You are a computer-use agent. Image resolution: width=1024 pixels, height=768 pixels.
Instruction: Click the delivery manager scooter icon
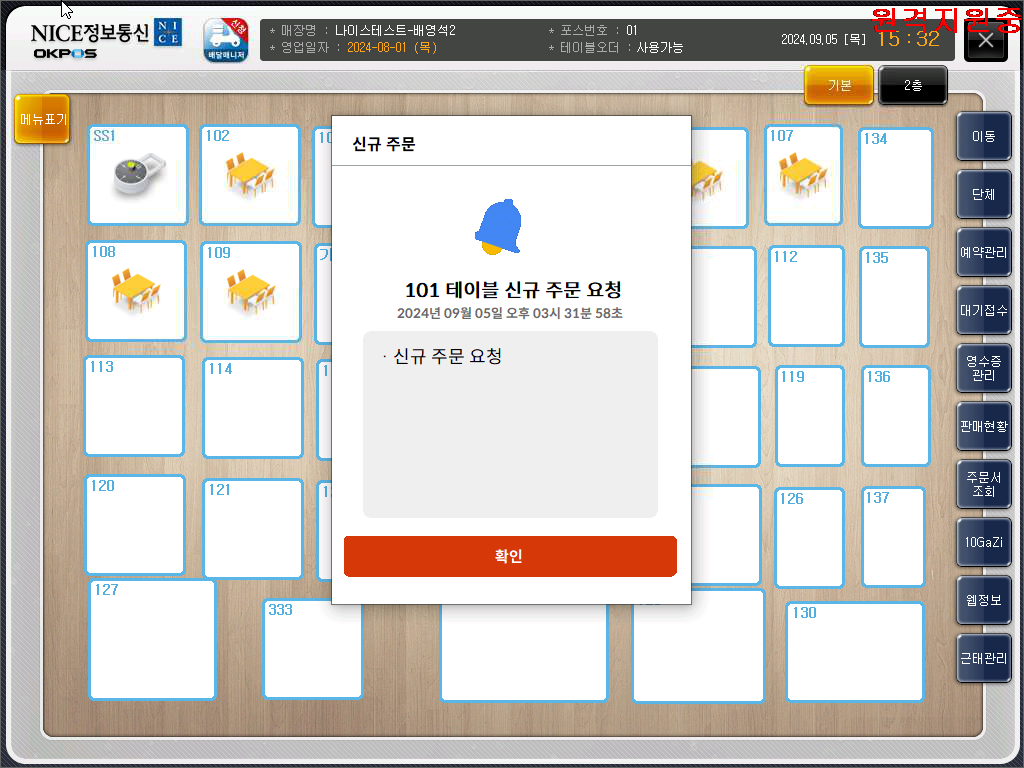click(226, 40)
